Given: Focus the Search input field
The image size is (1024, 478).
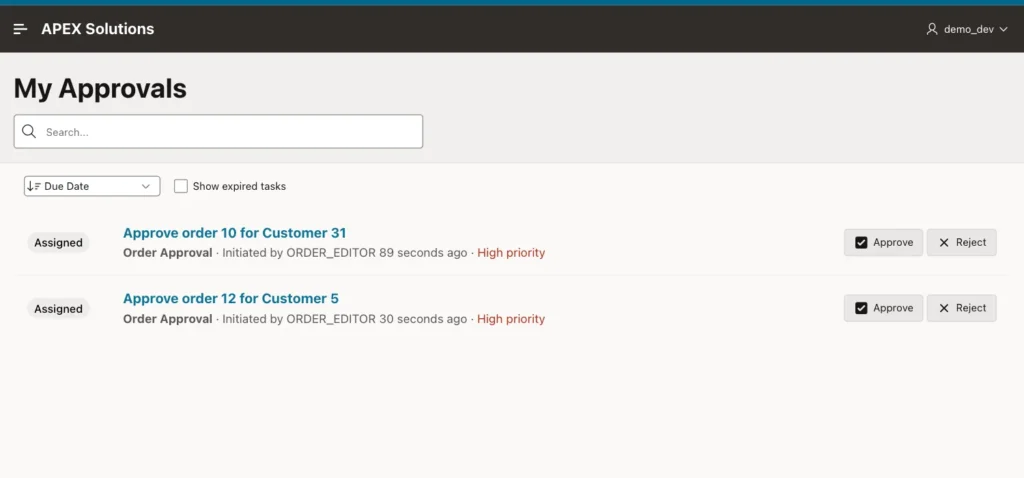Looking at the screenshot, I should pyautogui.click(x=218, y=131).
